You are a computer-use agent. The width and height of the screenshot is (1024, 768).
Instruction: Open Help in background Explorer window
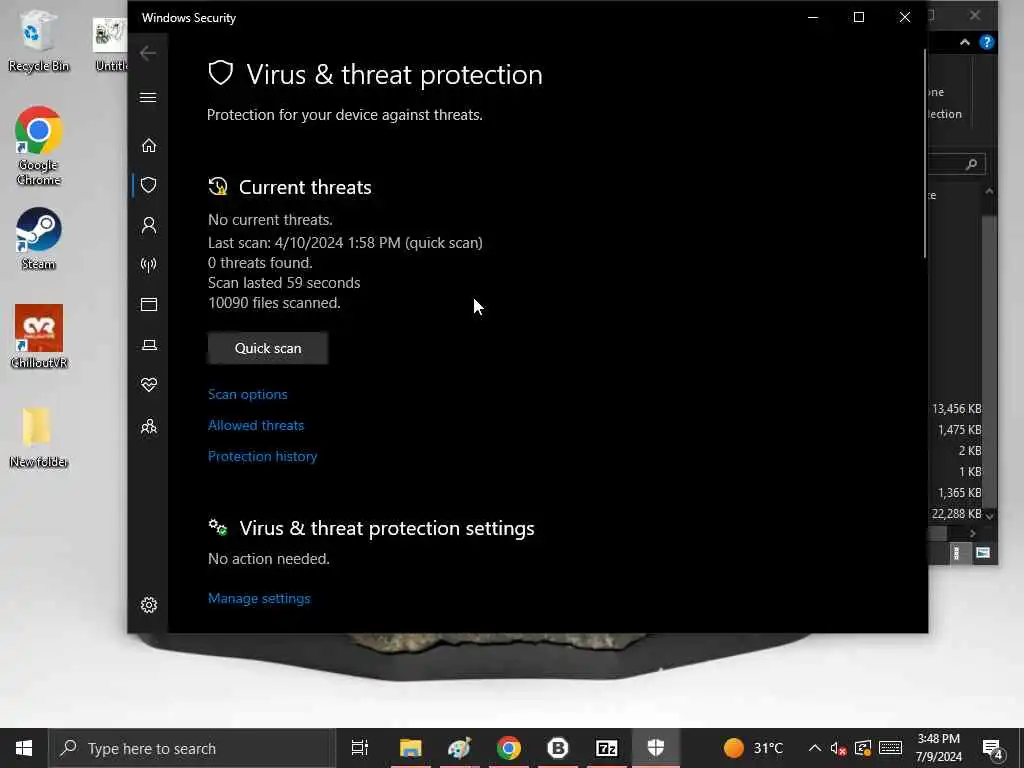[x=987, y=42]
